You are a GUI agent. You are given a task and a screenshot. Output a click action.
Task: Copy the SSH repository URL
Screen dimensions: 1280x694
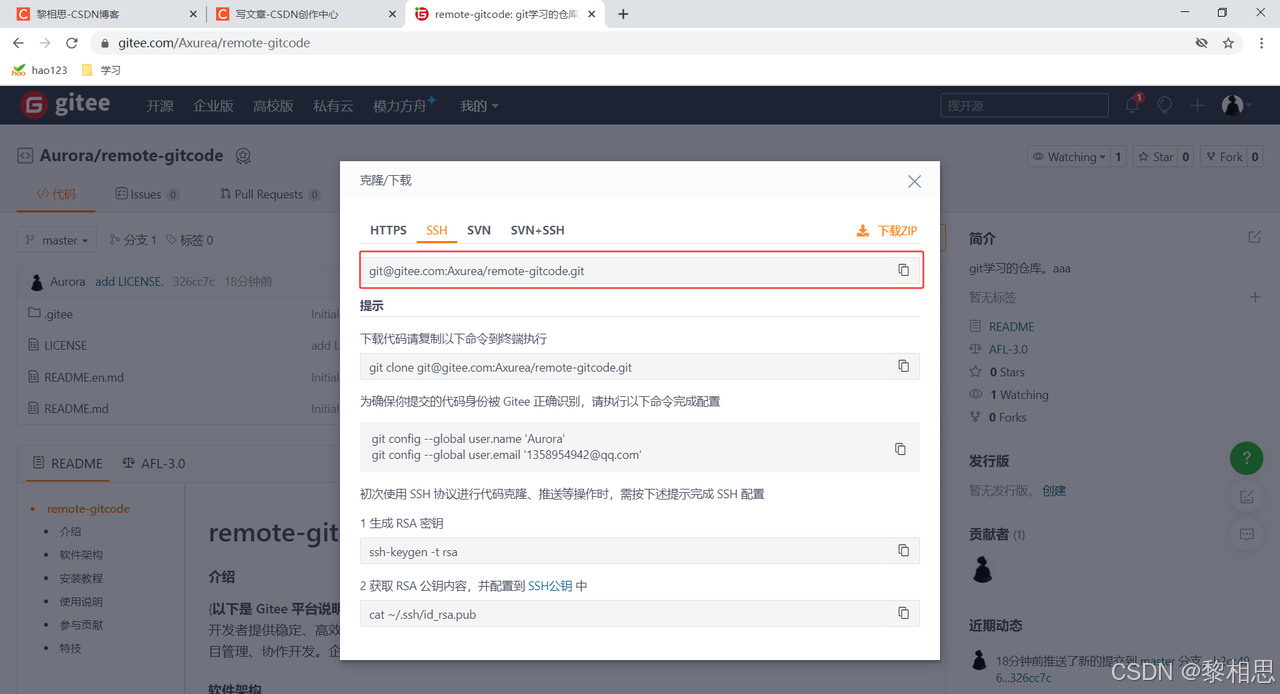point(903,270)
